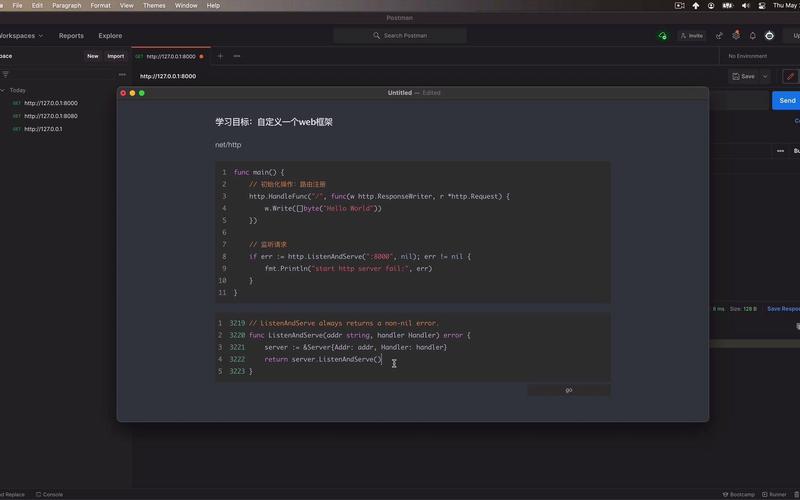The height and width of the screenshot is (500, 800).
Task: Open the history sidebar ellipsis options
Action: click(122, 74)
